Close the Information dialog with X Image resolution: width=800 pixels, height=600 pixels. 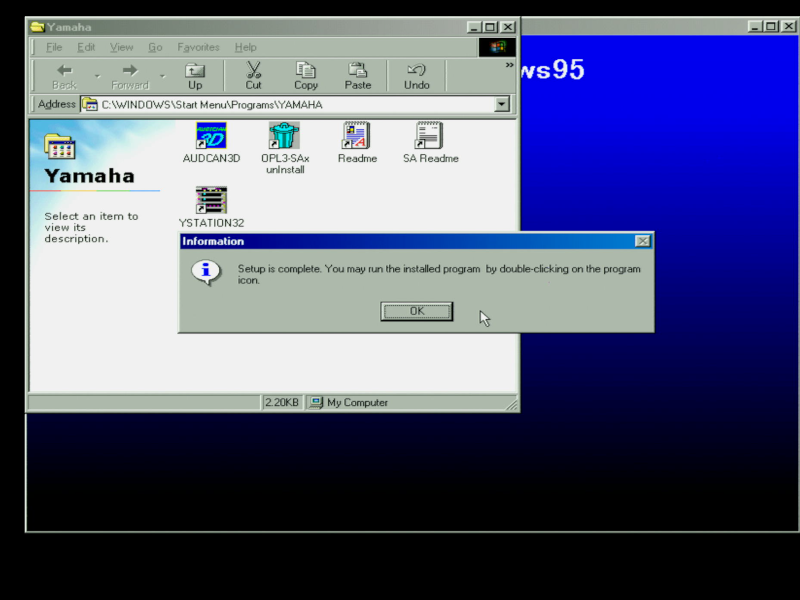click(x=643, y=241)
